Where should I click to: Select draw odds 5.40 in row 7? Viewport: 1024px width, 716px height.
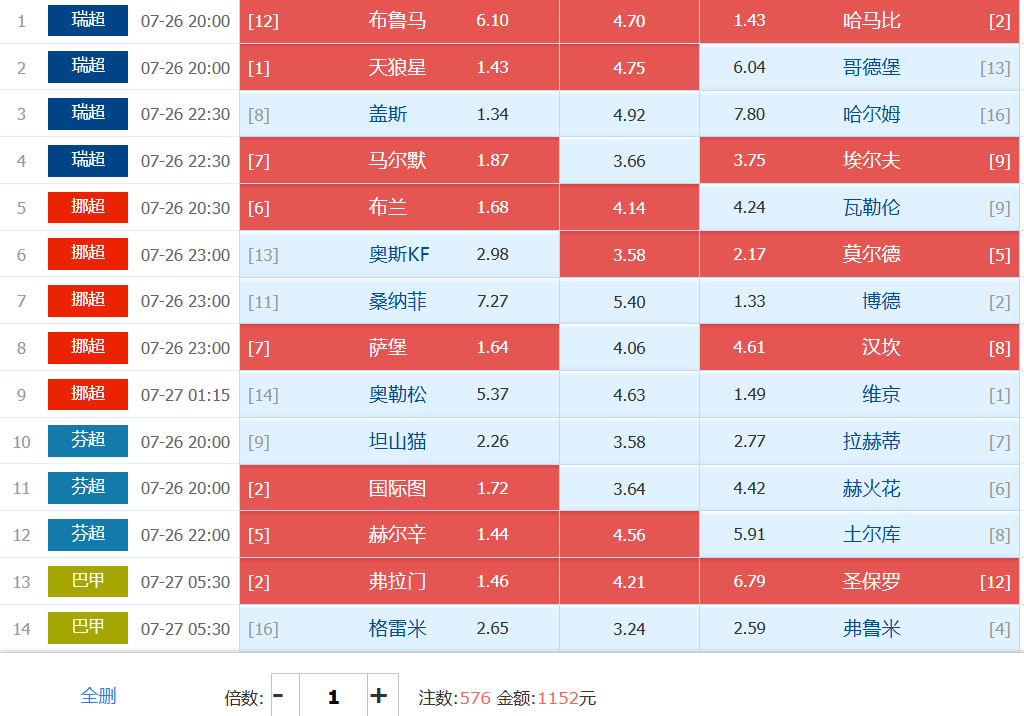[x=629, y=301]
